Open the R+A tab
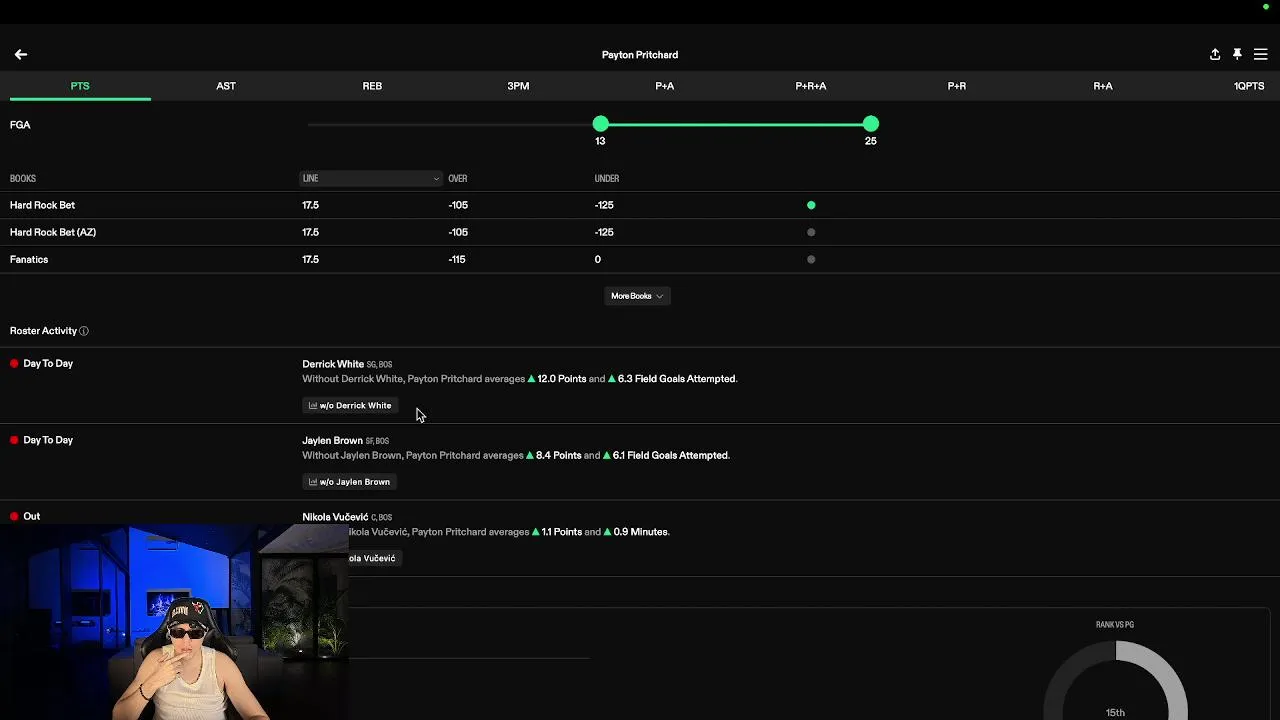This screenshot has width=1280, height=720. click(1103, 86)
